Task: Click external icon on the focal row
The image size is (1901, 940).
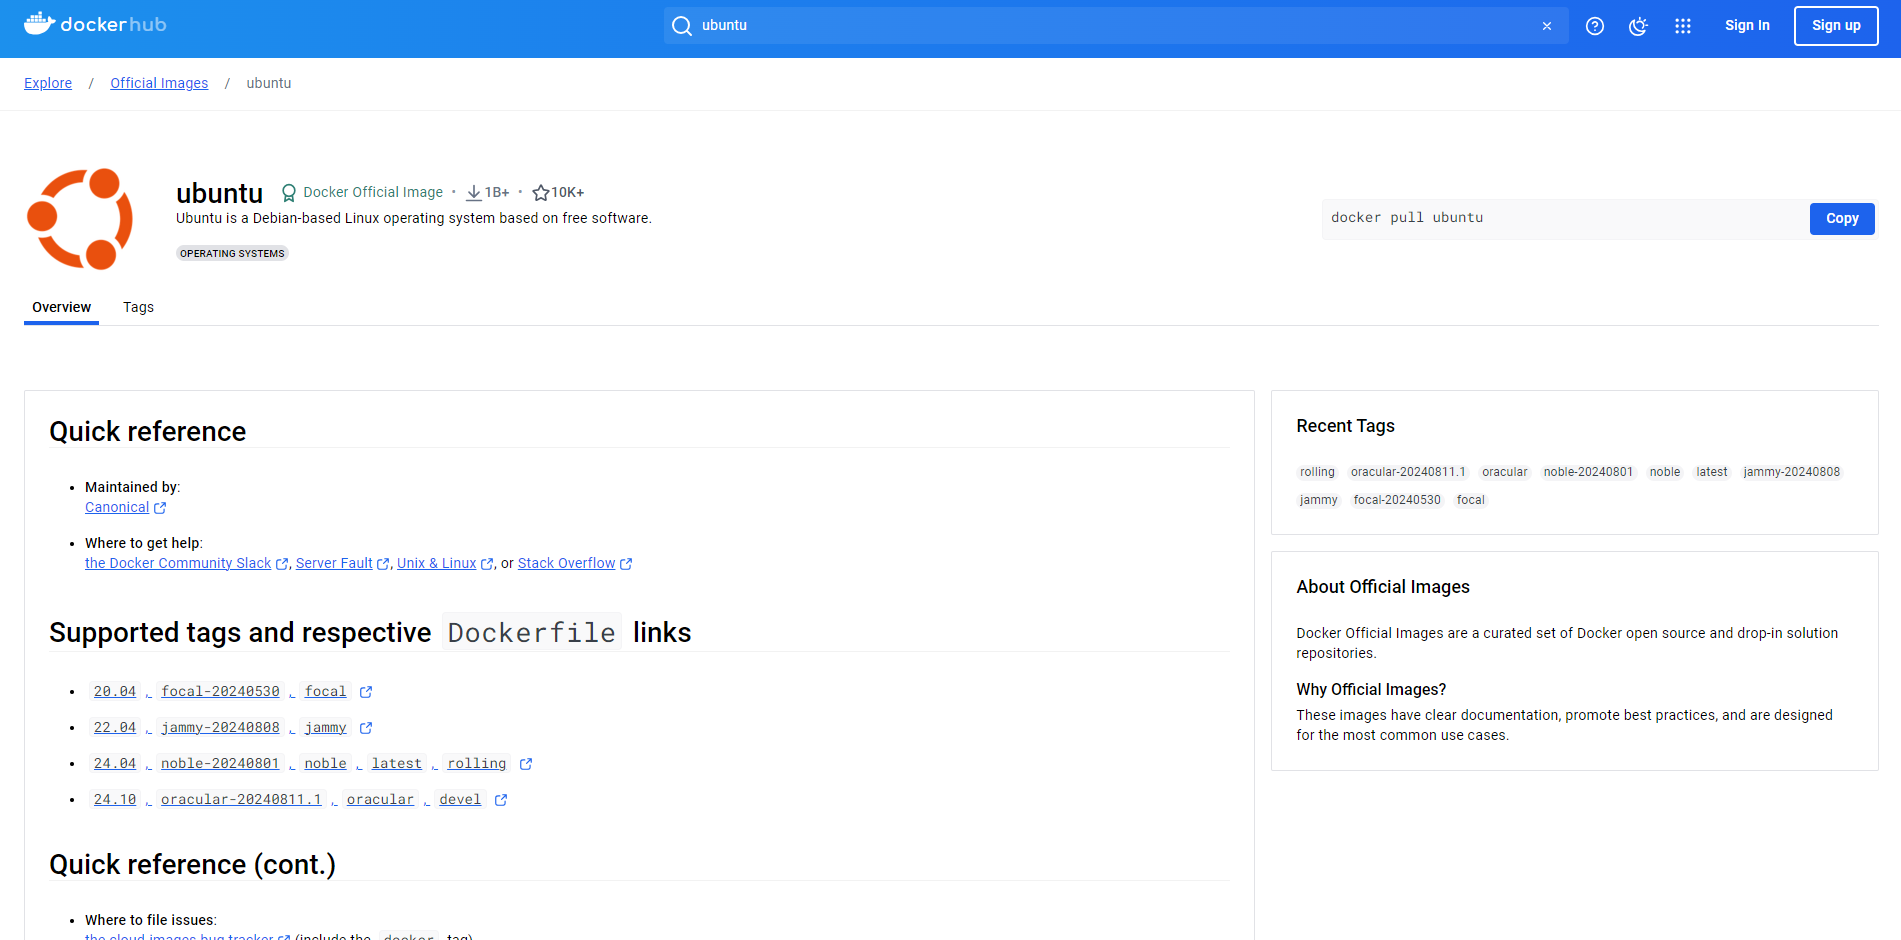Action: (x=366, y=692)
